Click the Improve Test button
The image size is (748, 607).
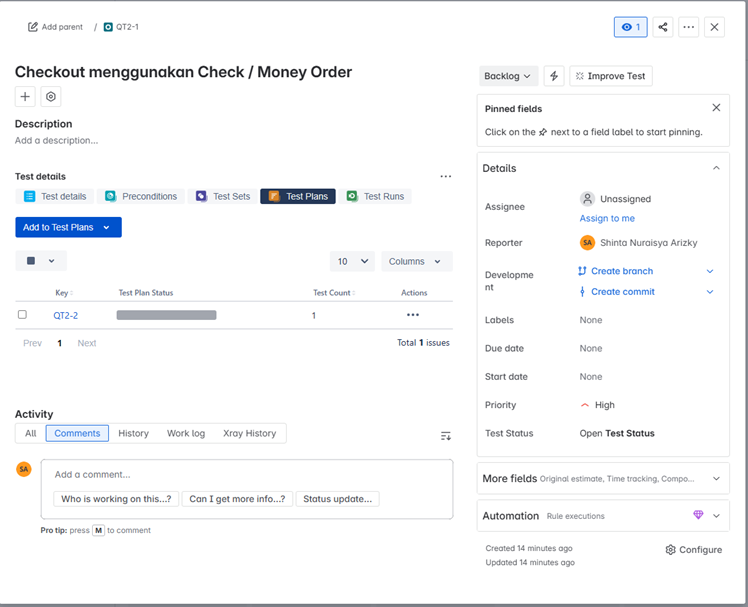[610, 76]
